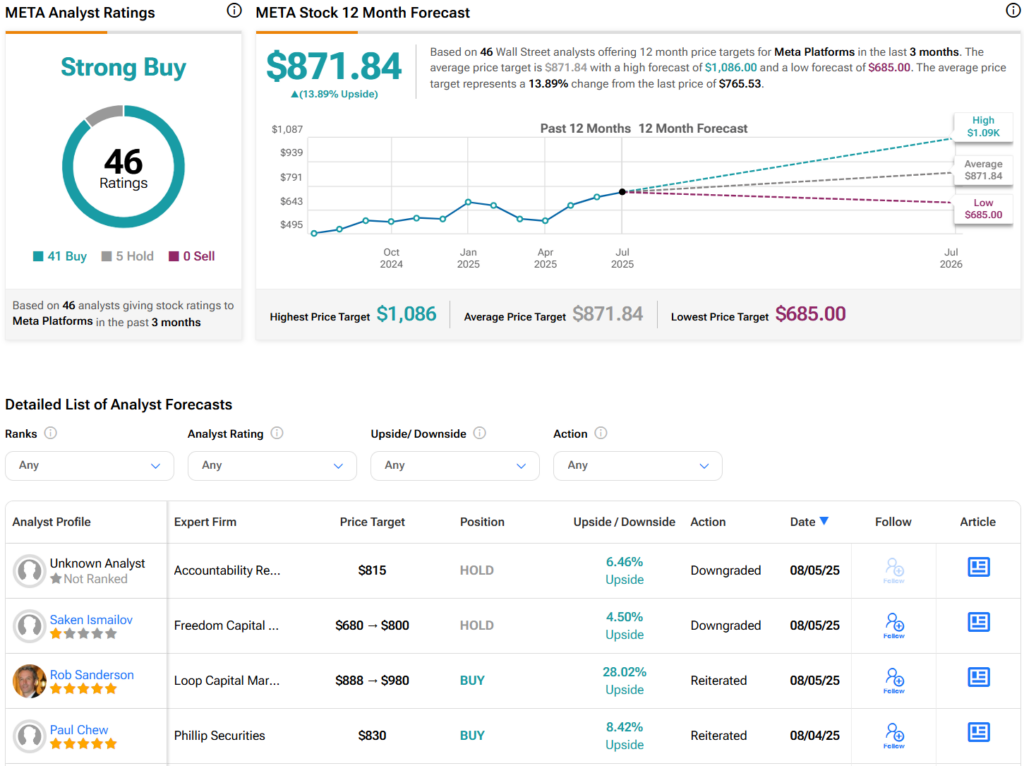Viewport: 1024px width, 766px height.
Task: Open Rob Sanderson's analyst profile link
Action: (92, 675)
